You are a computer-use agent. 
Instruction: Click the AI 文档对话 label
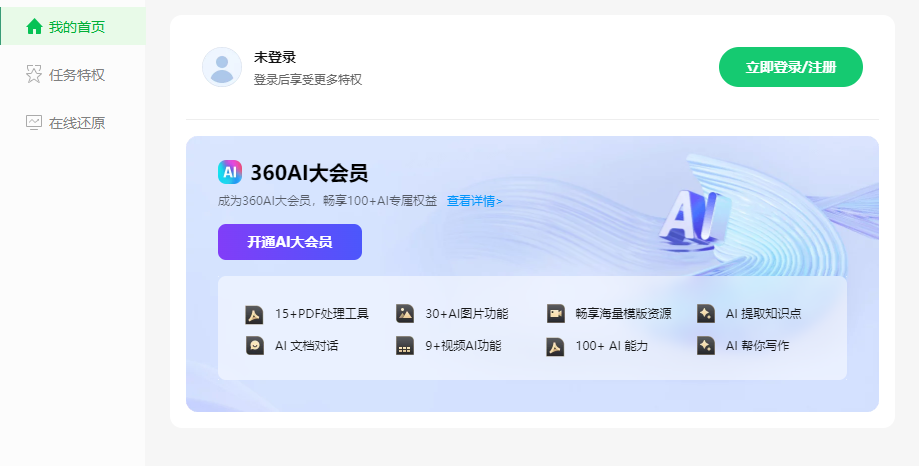point(307,346)
